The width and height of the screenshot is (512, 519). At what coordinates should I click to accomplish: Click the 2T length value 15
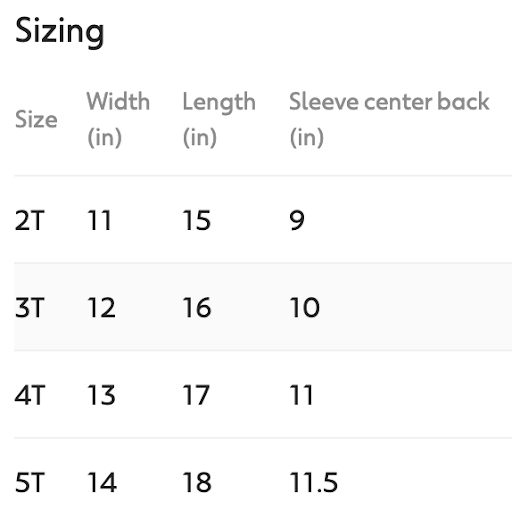coord(197,220)
